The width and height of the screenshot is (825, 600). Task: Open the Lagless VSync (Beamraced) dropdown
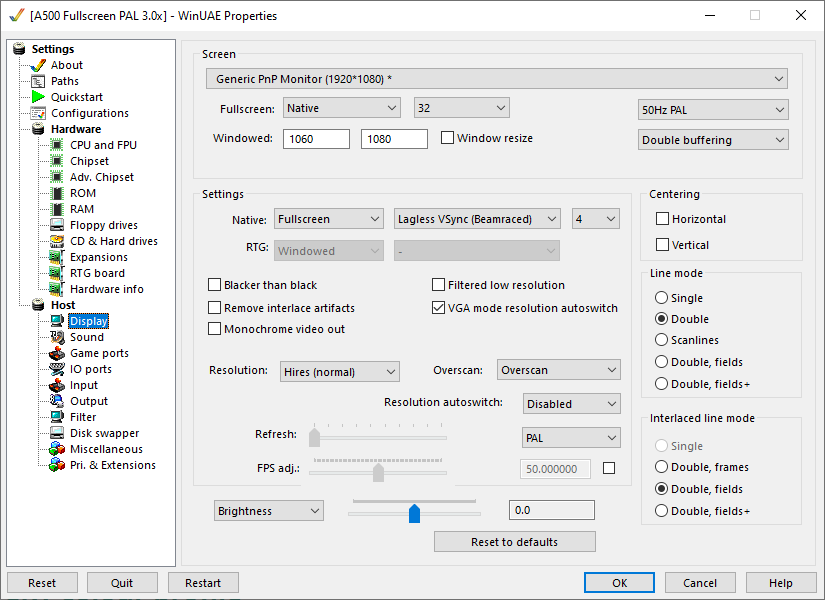tap(477, 219)
